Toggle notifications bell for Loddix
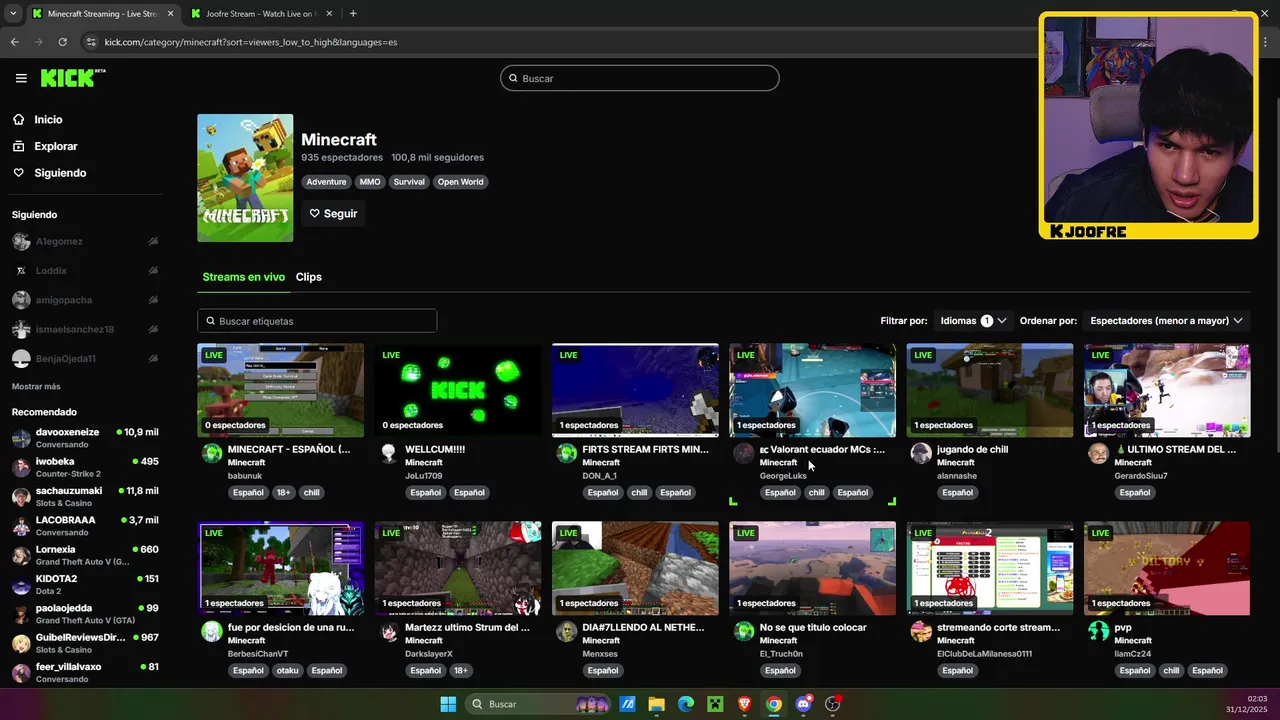The image size is (1280, 720). pos(153,270)
